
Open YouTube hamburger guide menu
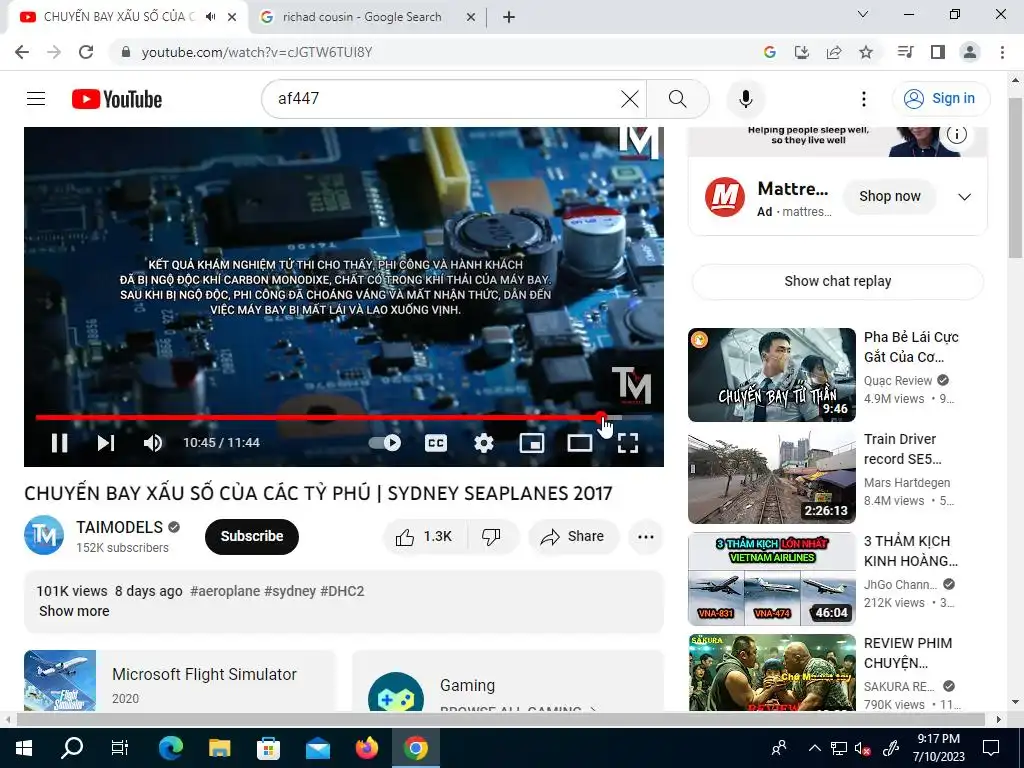pyautogui.click(x=36, y=99)
